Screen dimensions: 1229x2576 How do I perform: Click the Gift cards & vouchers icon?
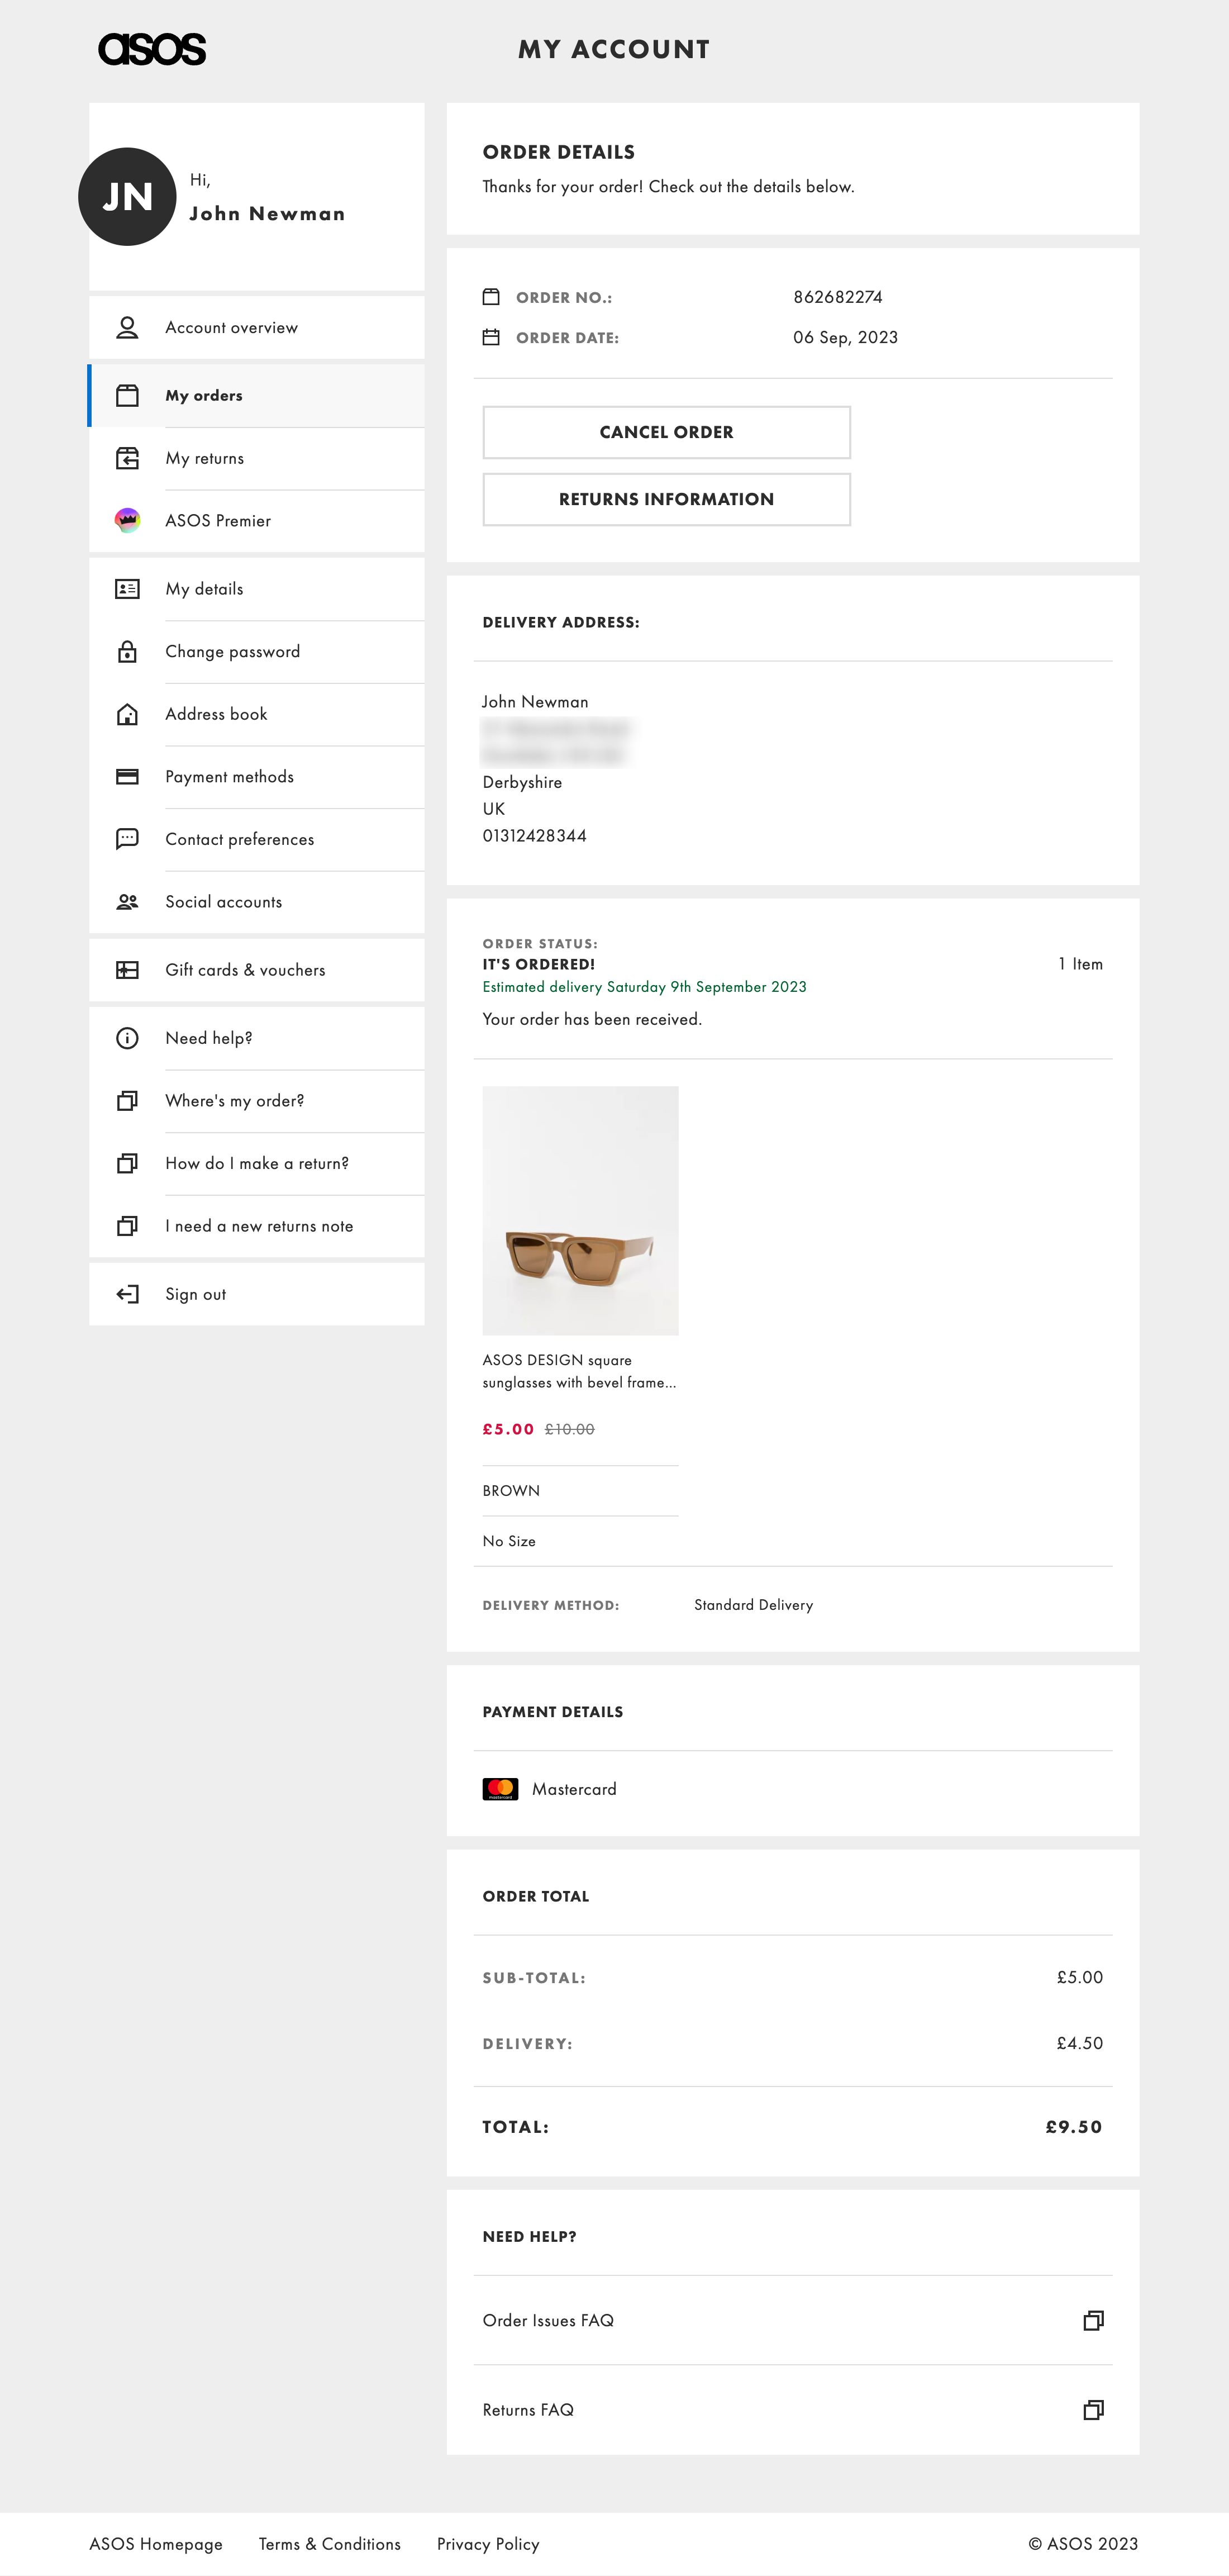click(127, 969)
